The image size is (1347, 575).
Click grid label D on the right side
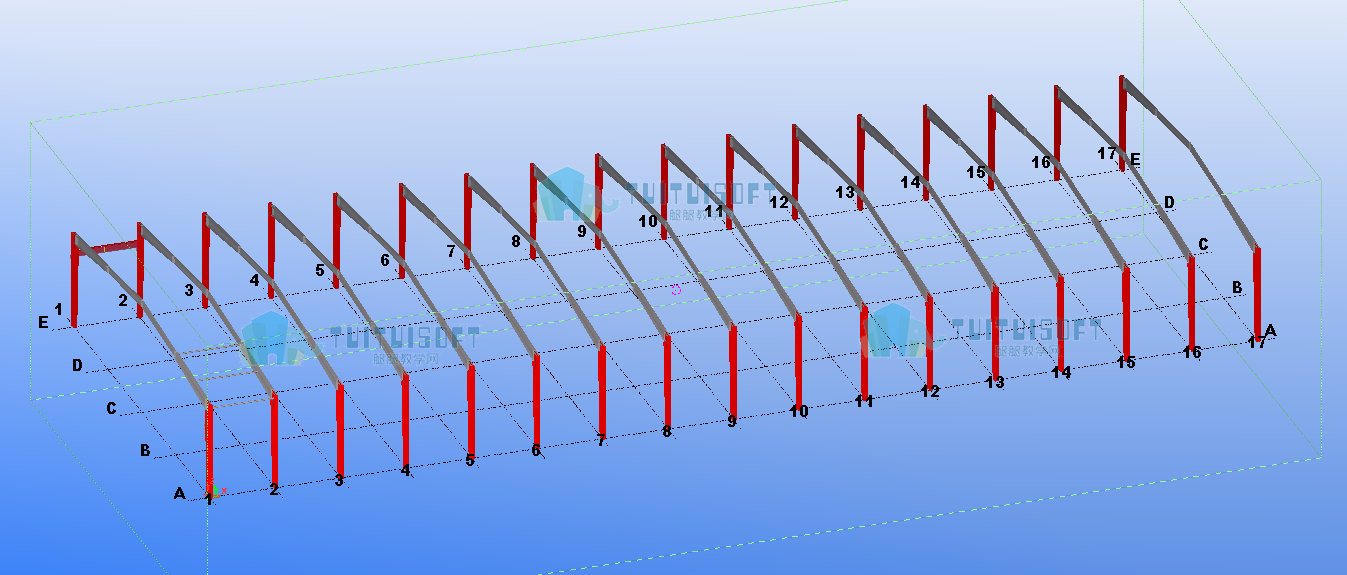[1169, 202]
